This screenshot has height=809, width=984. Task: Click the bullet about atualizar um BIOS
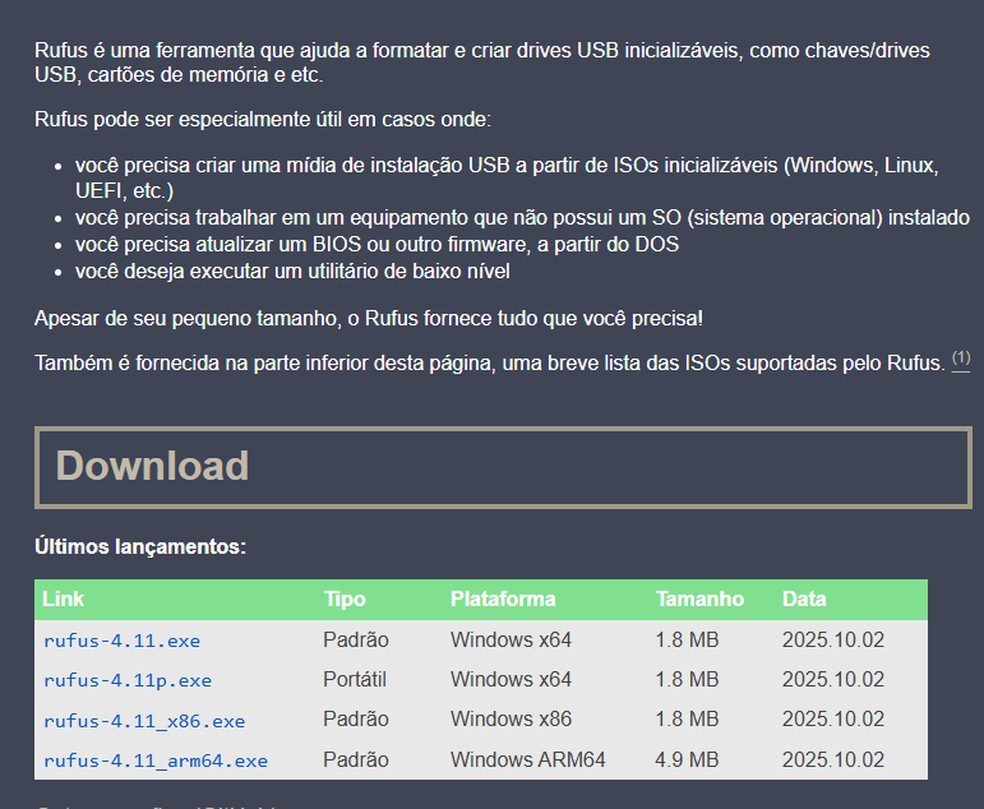click(x=377, y=244)
